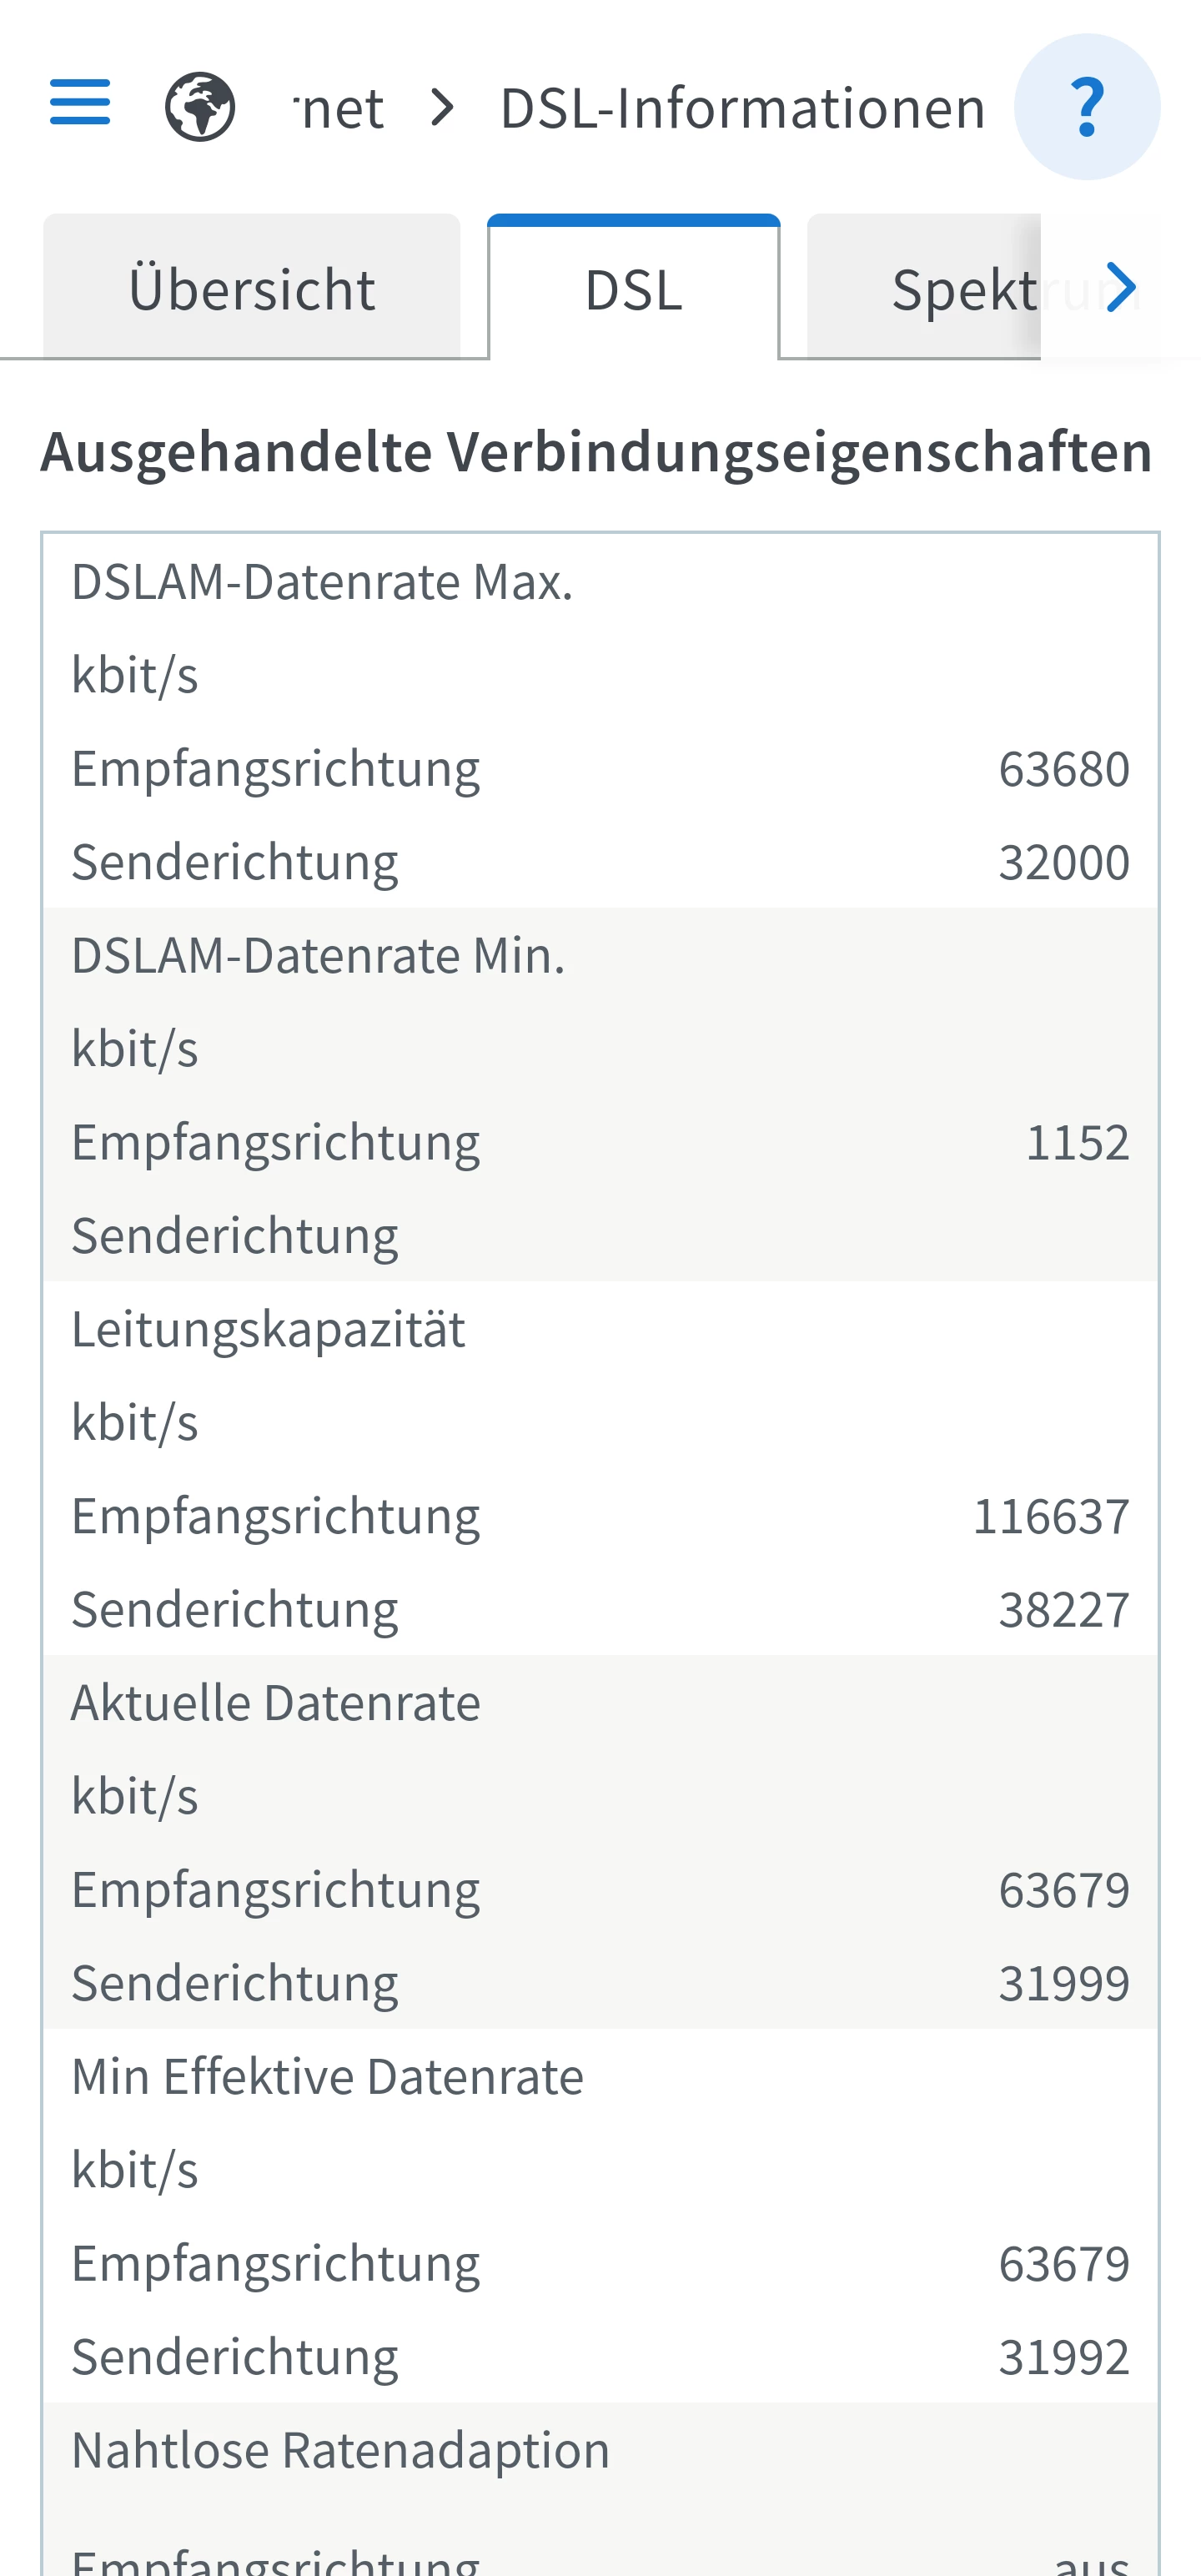
Task: Open help with the question mark button
Action: pyautogui.click(x=1086, y=107)
